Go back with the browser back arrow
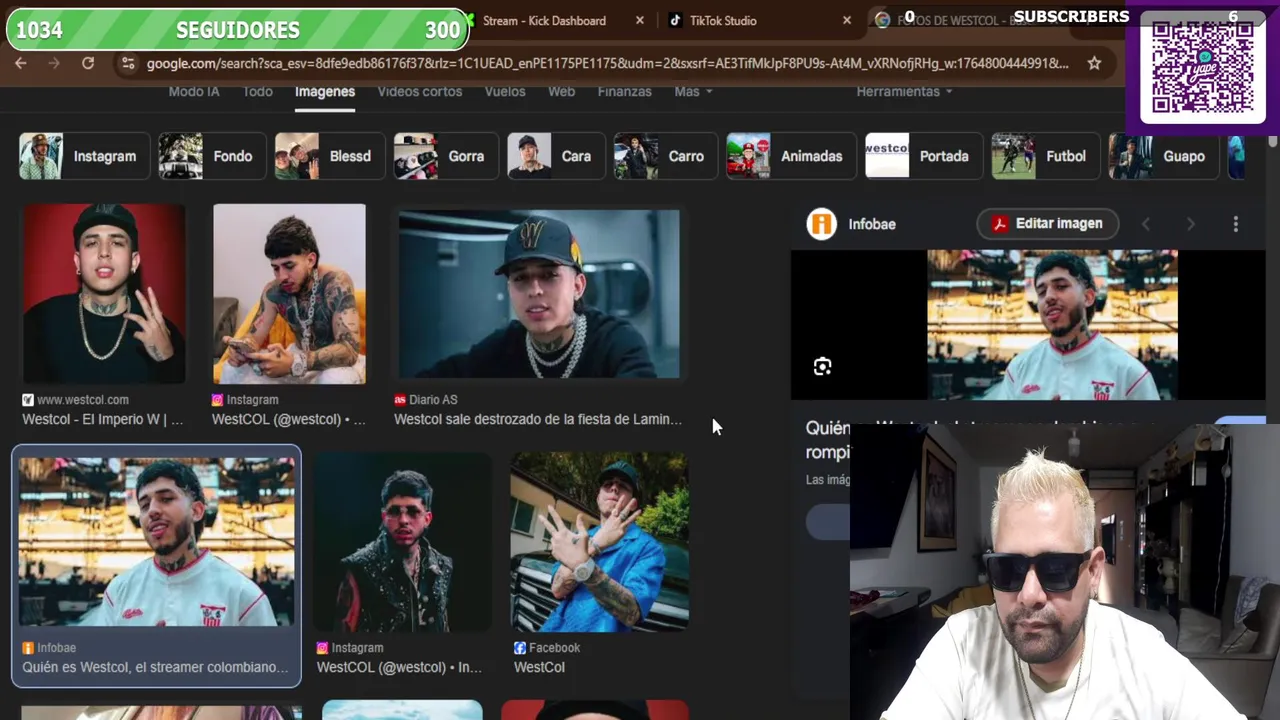 coord(21,63)
